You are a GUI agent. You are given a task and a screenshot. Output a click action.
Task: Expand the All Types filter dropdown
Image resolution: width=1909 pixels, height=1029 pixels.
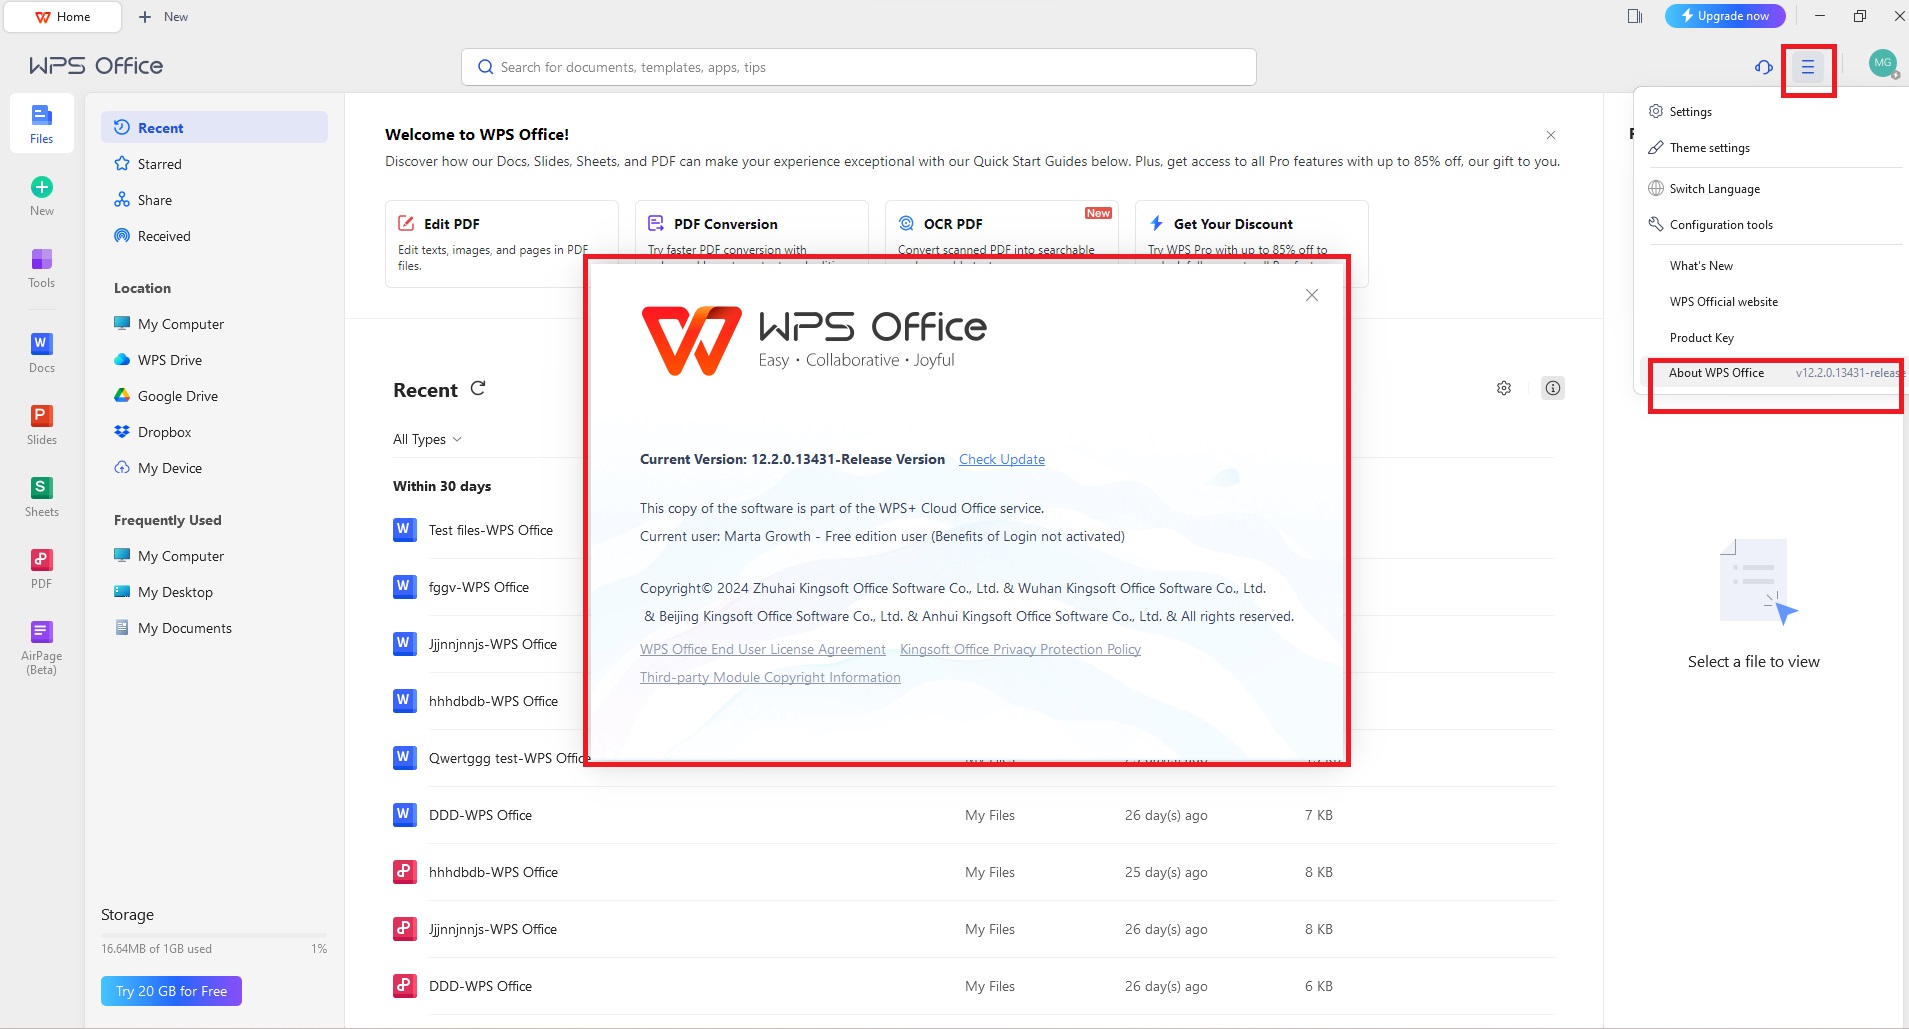pyautogui.click(x=426, y=438)
